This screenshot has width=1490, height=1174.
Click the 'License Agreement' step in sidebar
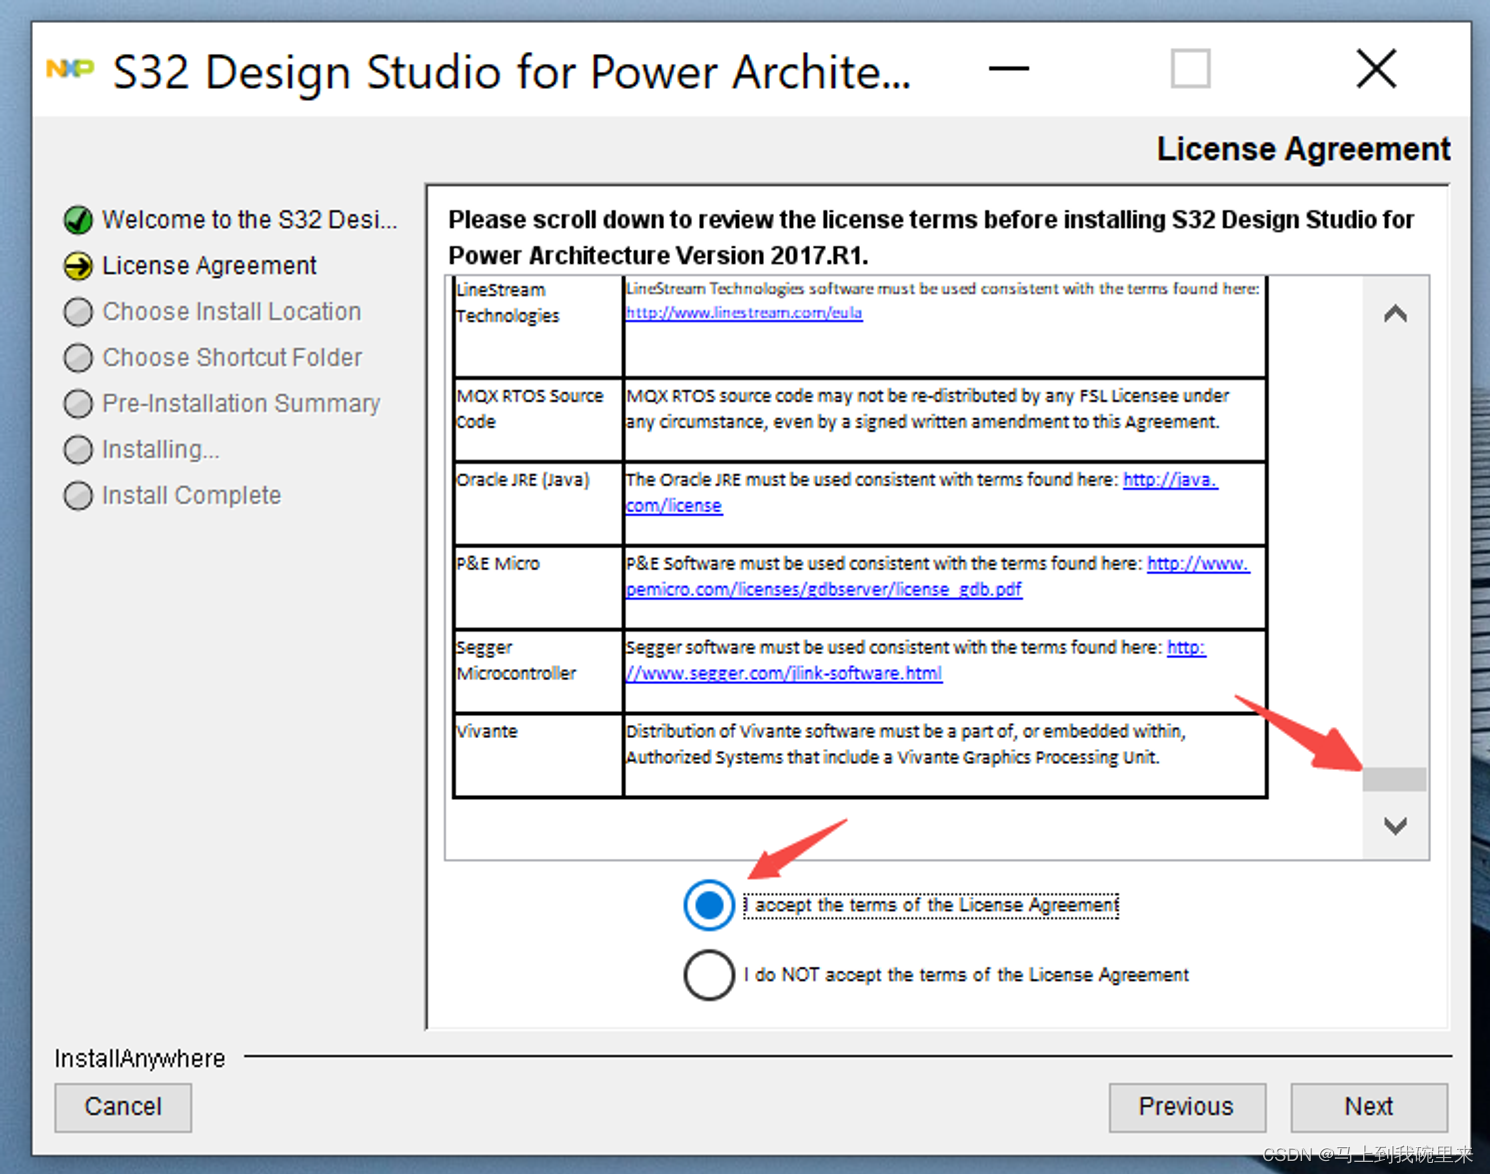[209, 266]
